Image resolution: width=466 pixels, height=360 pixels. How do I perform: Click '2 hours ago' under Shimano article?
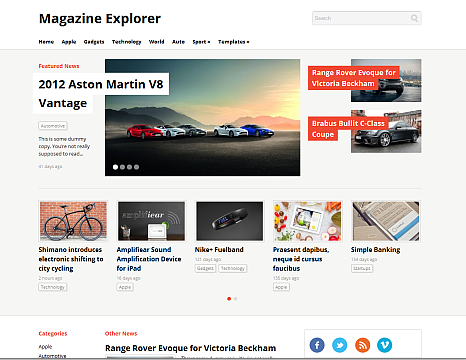click(x=50, y=278)
